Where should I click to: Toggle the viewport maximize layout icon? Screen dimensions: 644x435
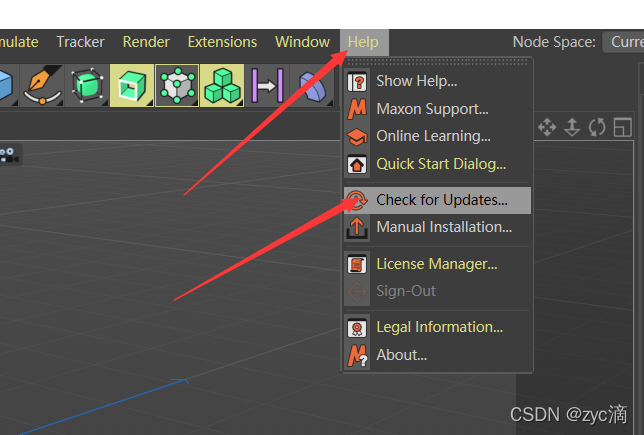[x=623, y=127]
